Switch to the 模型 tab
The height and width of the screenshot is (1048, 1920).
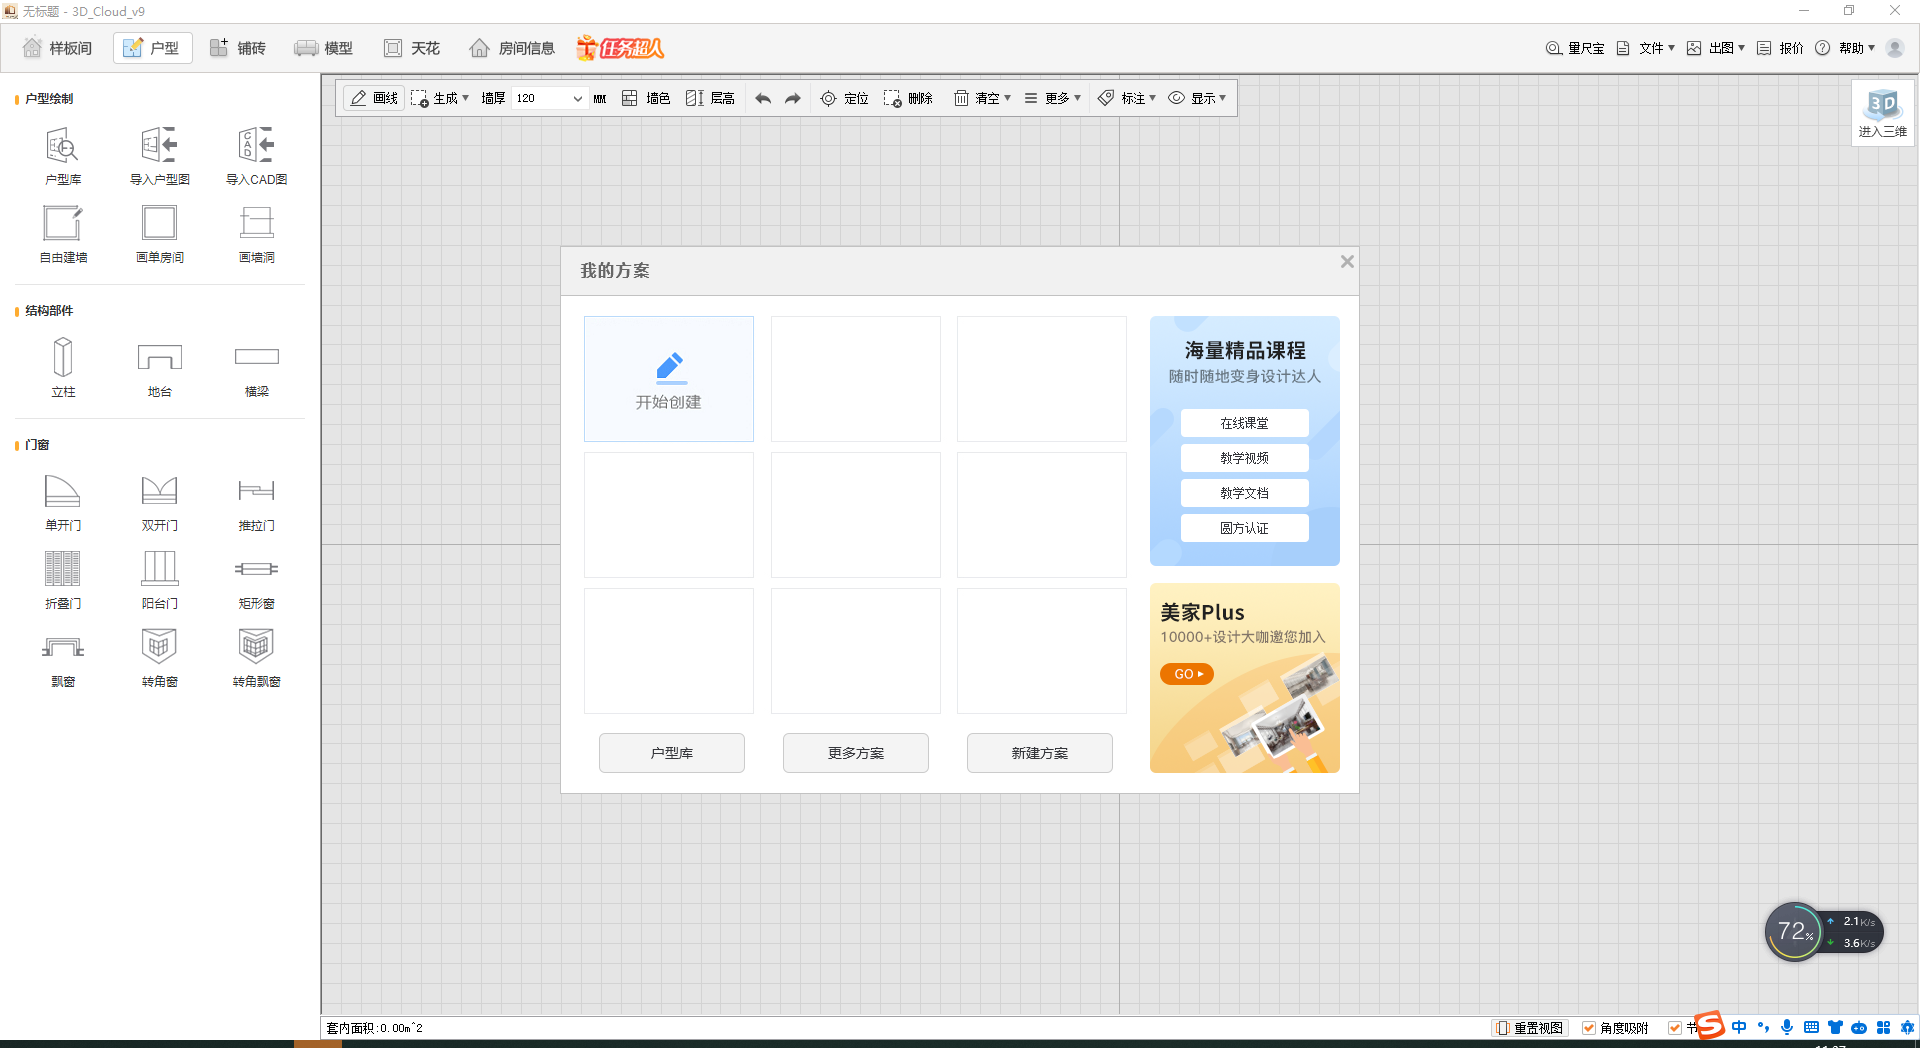pyautogui.click(x=324, y=48)
